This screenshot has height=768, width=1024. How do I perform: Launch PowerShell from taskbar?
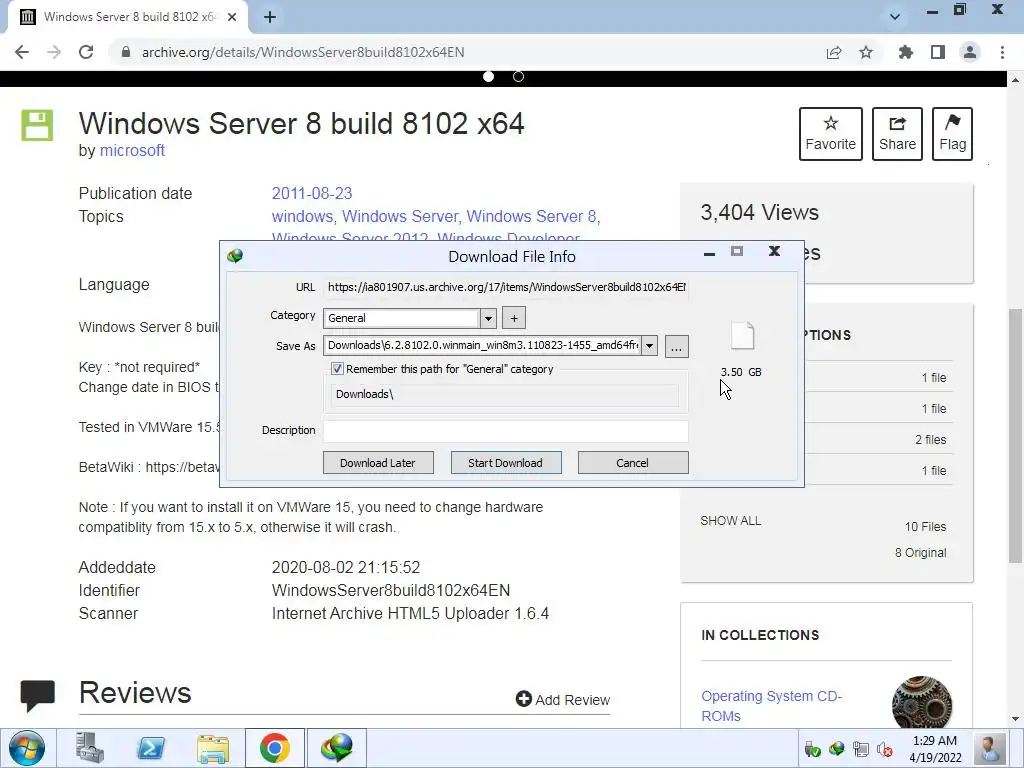pos(151,748)
